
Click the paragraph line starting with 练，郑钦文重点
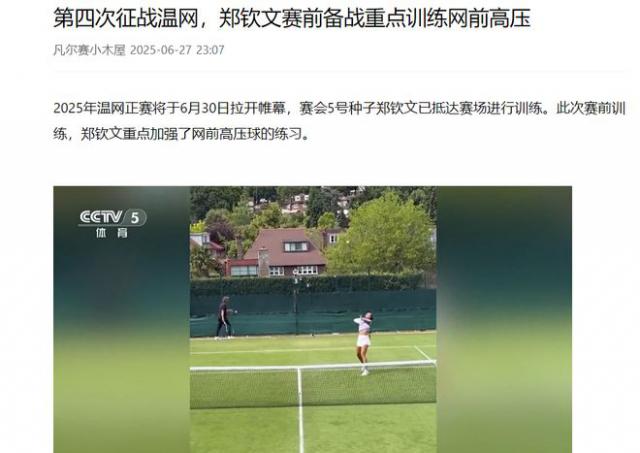(182, 134)
